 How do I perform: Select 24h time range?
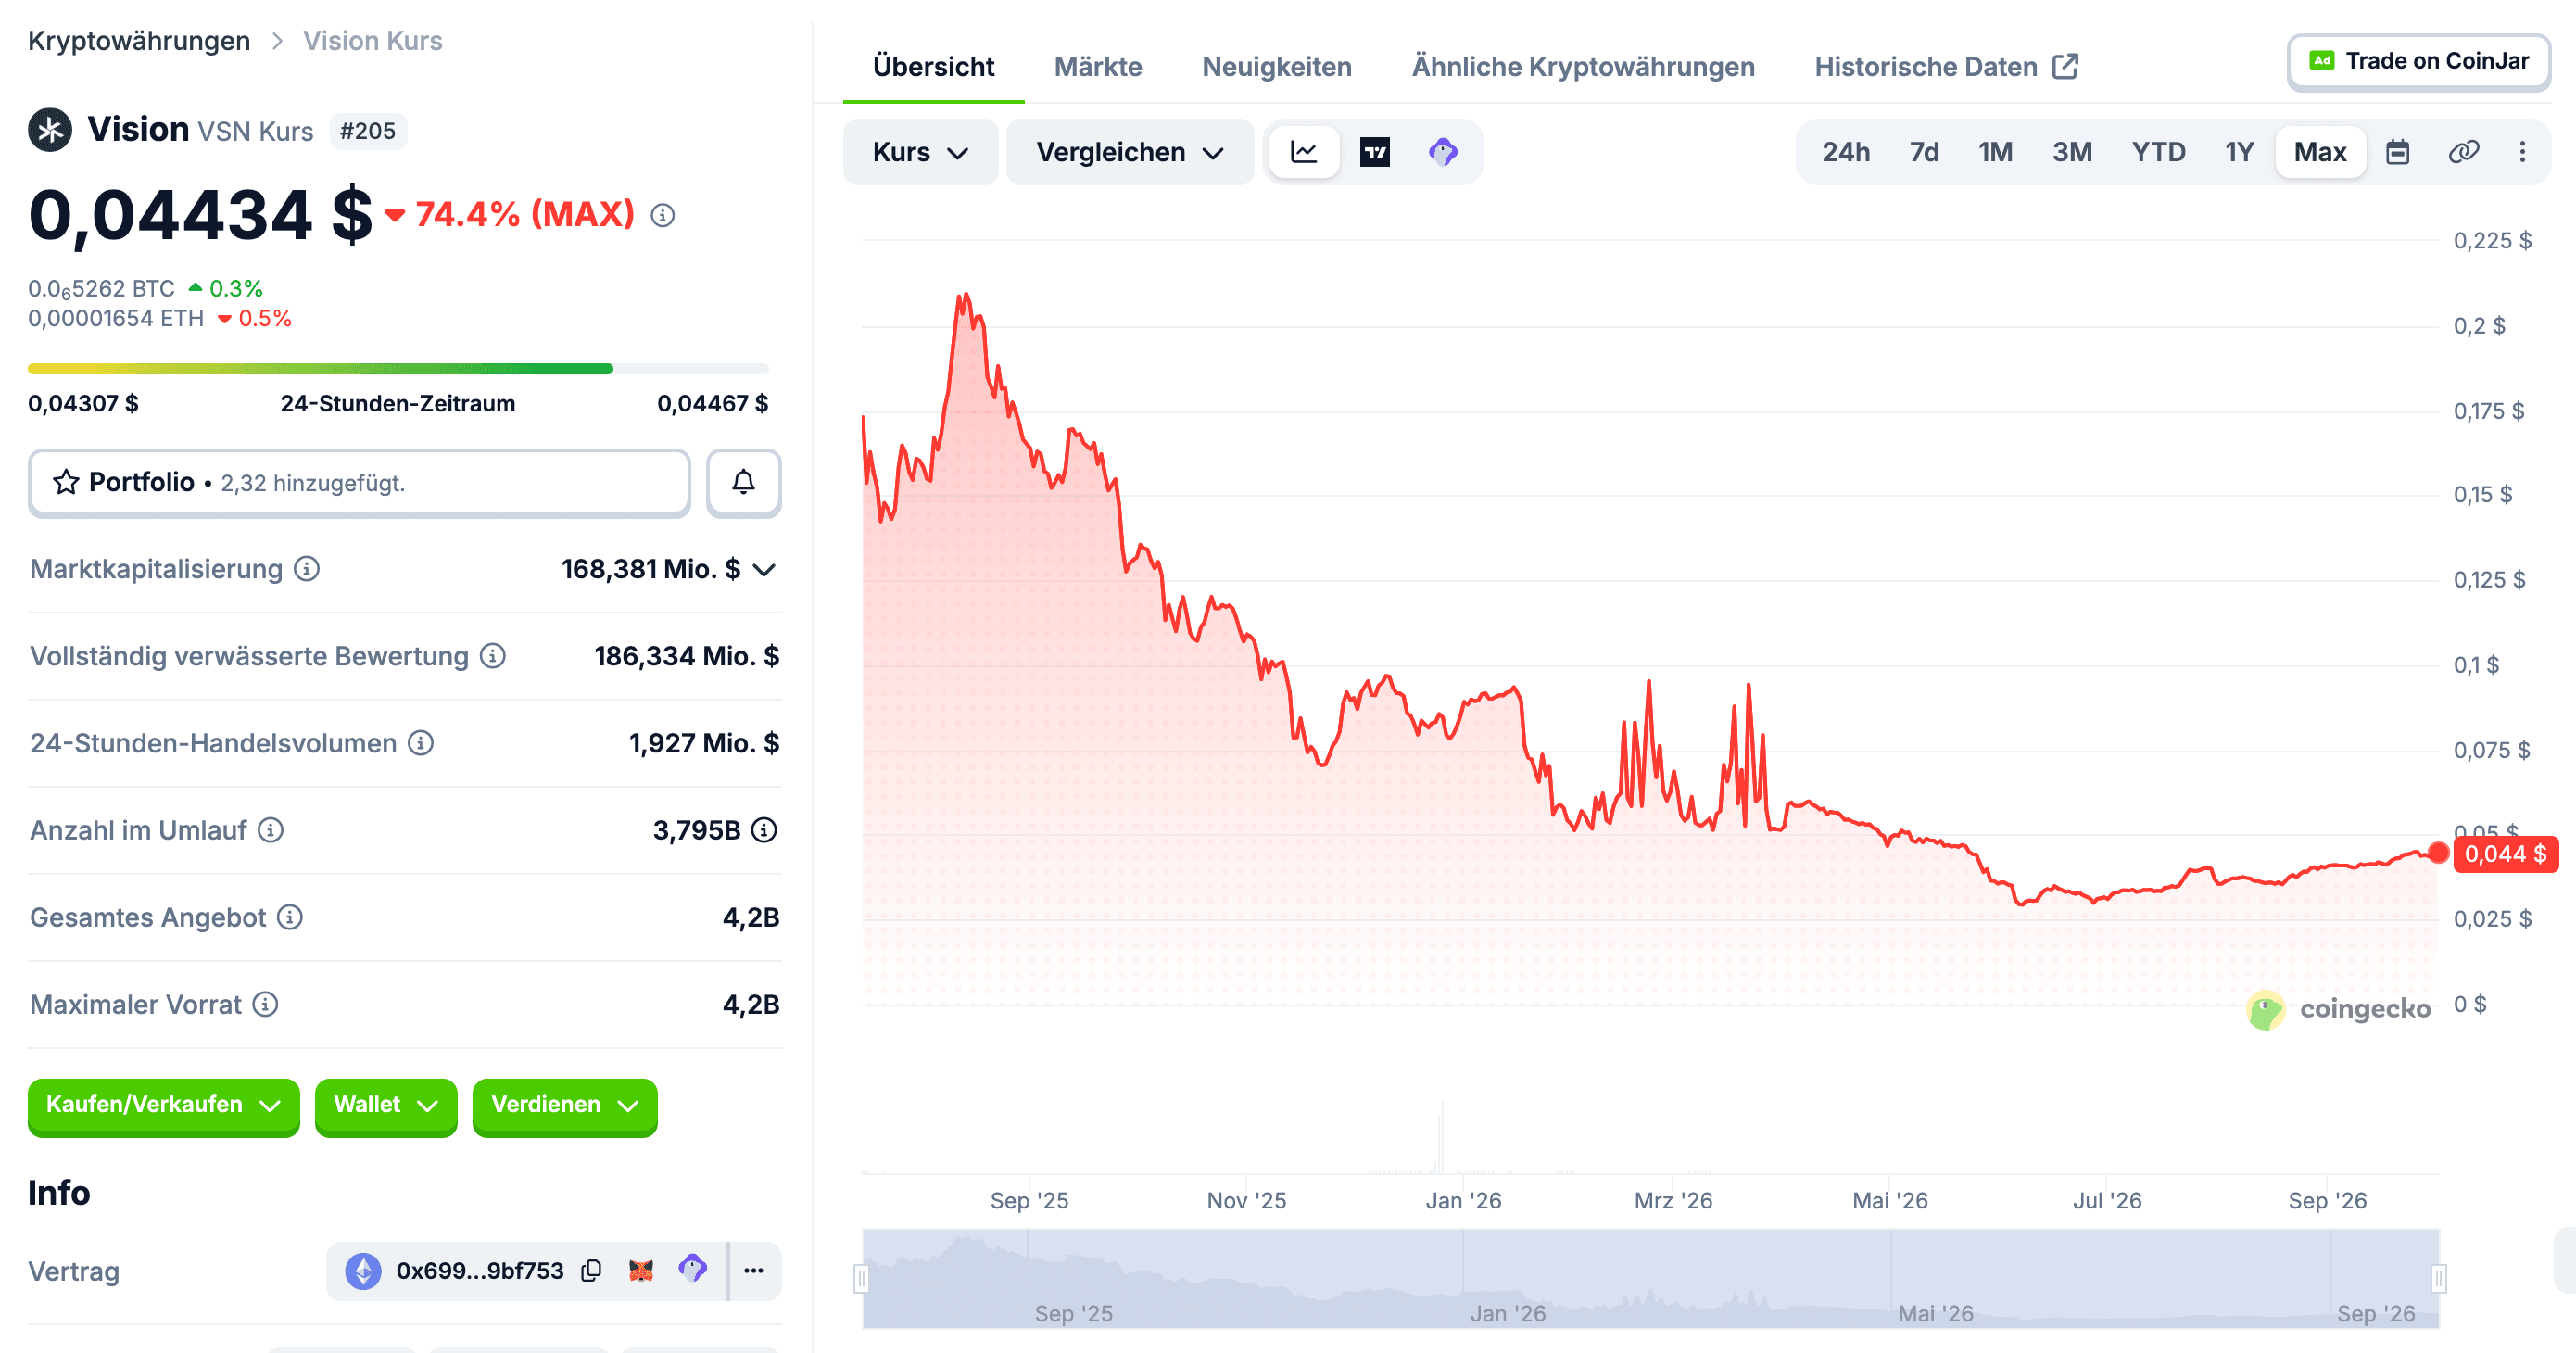coord(1845,152)
